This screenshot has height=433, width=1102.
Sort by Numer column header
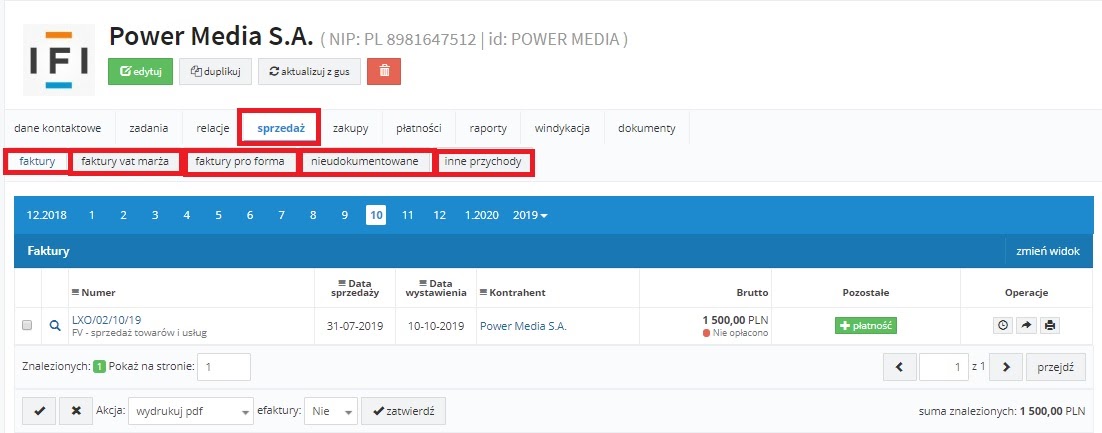(x=93, y=292)
